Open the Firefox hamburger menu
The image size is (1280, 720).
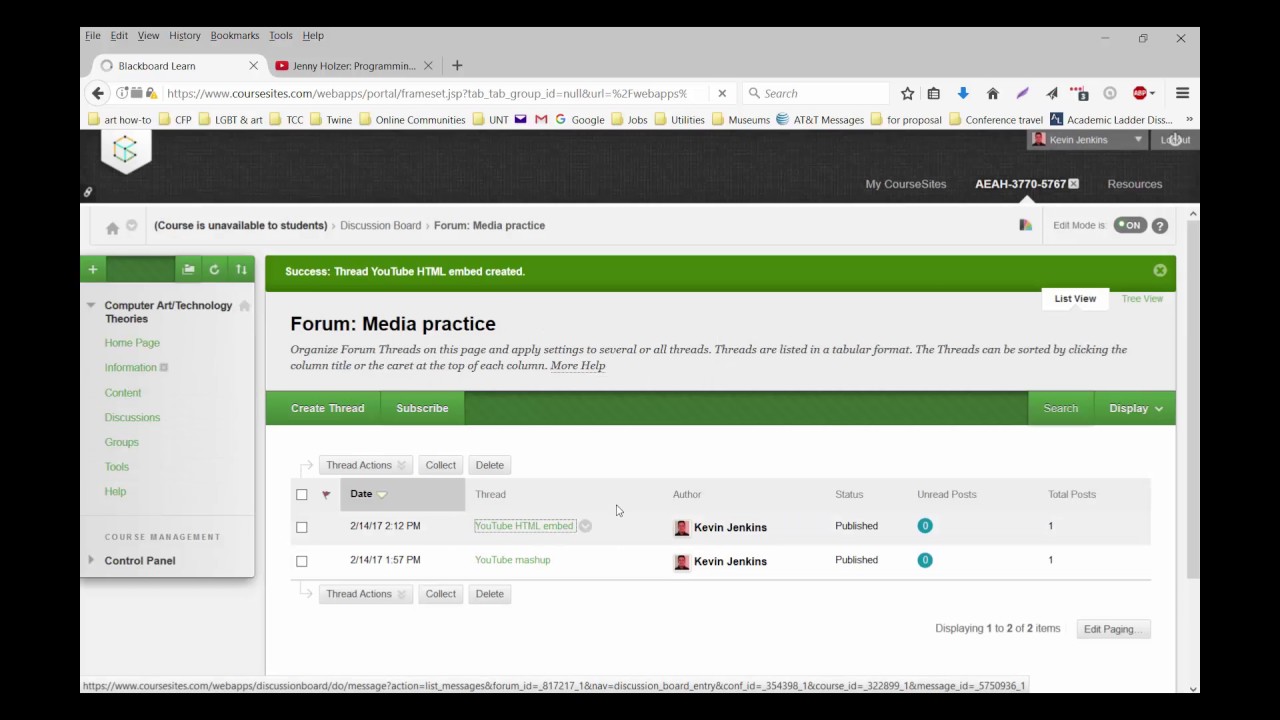1182,93
